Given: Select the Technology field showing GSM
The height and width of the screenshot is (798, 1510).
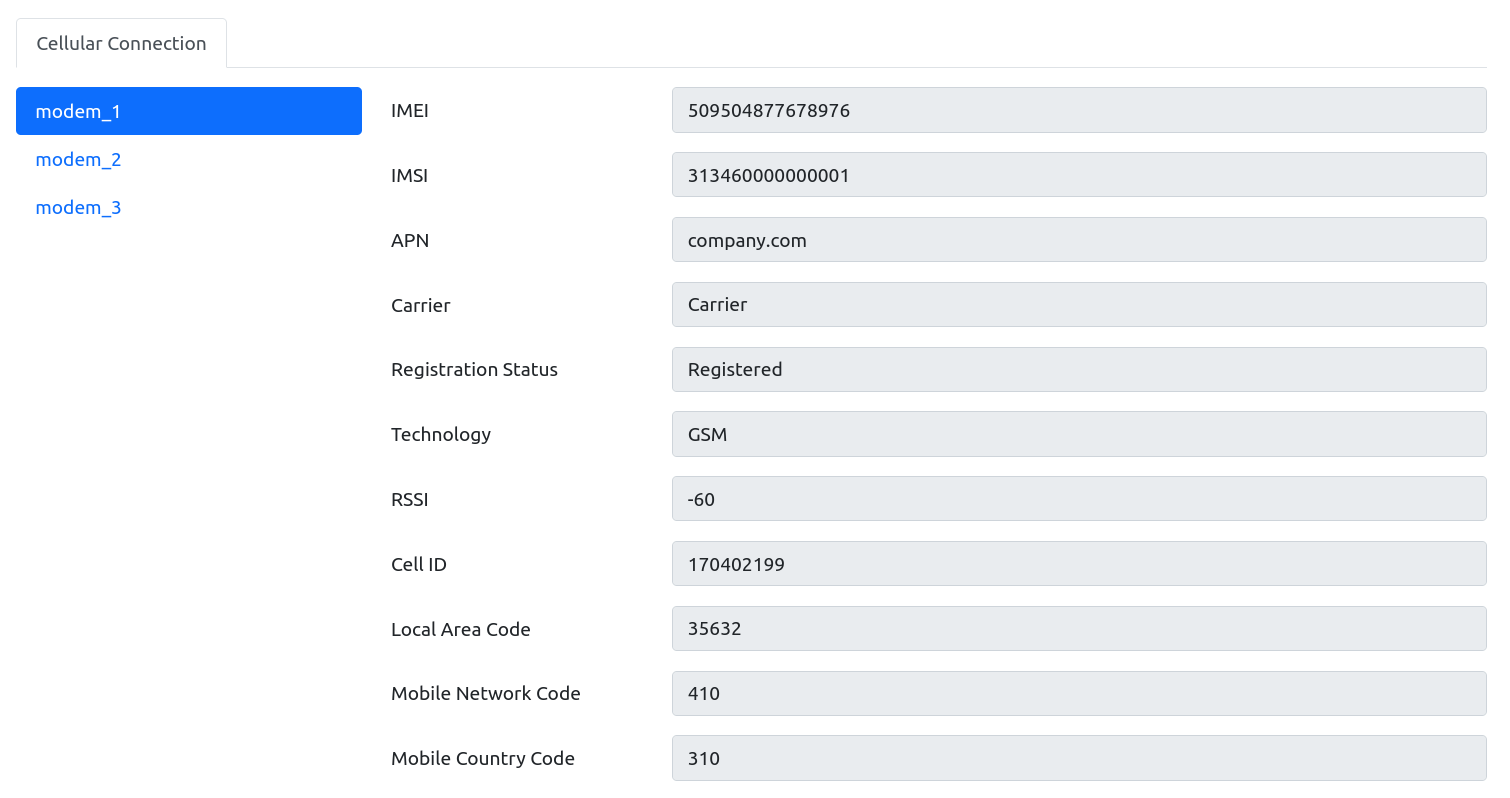Looking at the screenshot, I should (x=1078, y=433).
